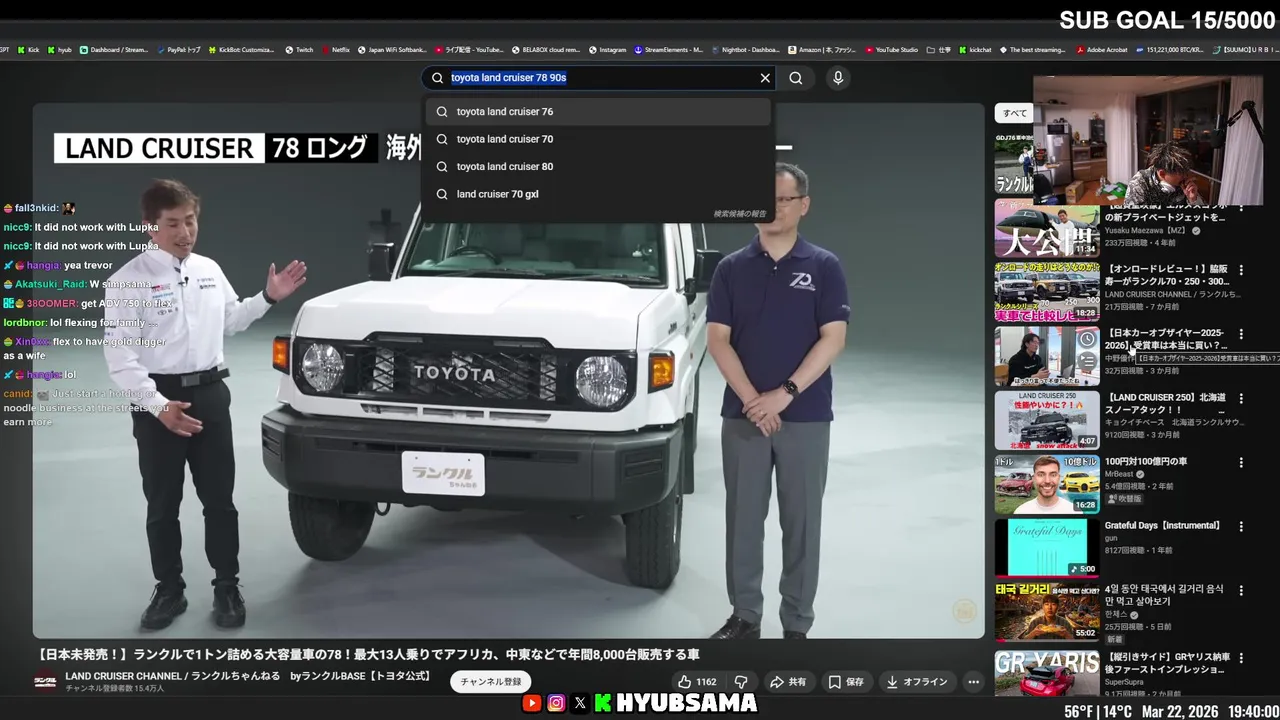Open the Kick bookmark
1280x720 pixels.
point(27,49)
